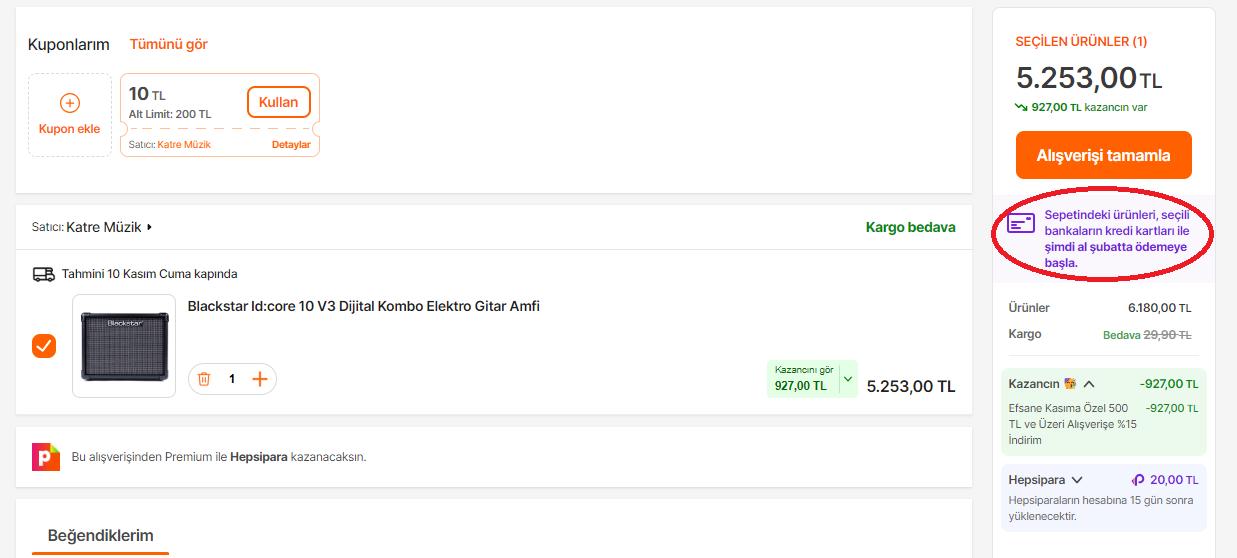Open the Blackstar Id:core 10 V3 product title

(x=363, y=306)
